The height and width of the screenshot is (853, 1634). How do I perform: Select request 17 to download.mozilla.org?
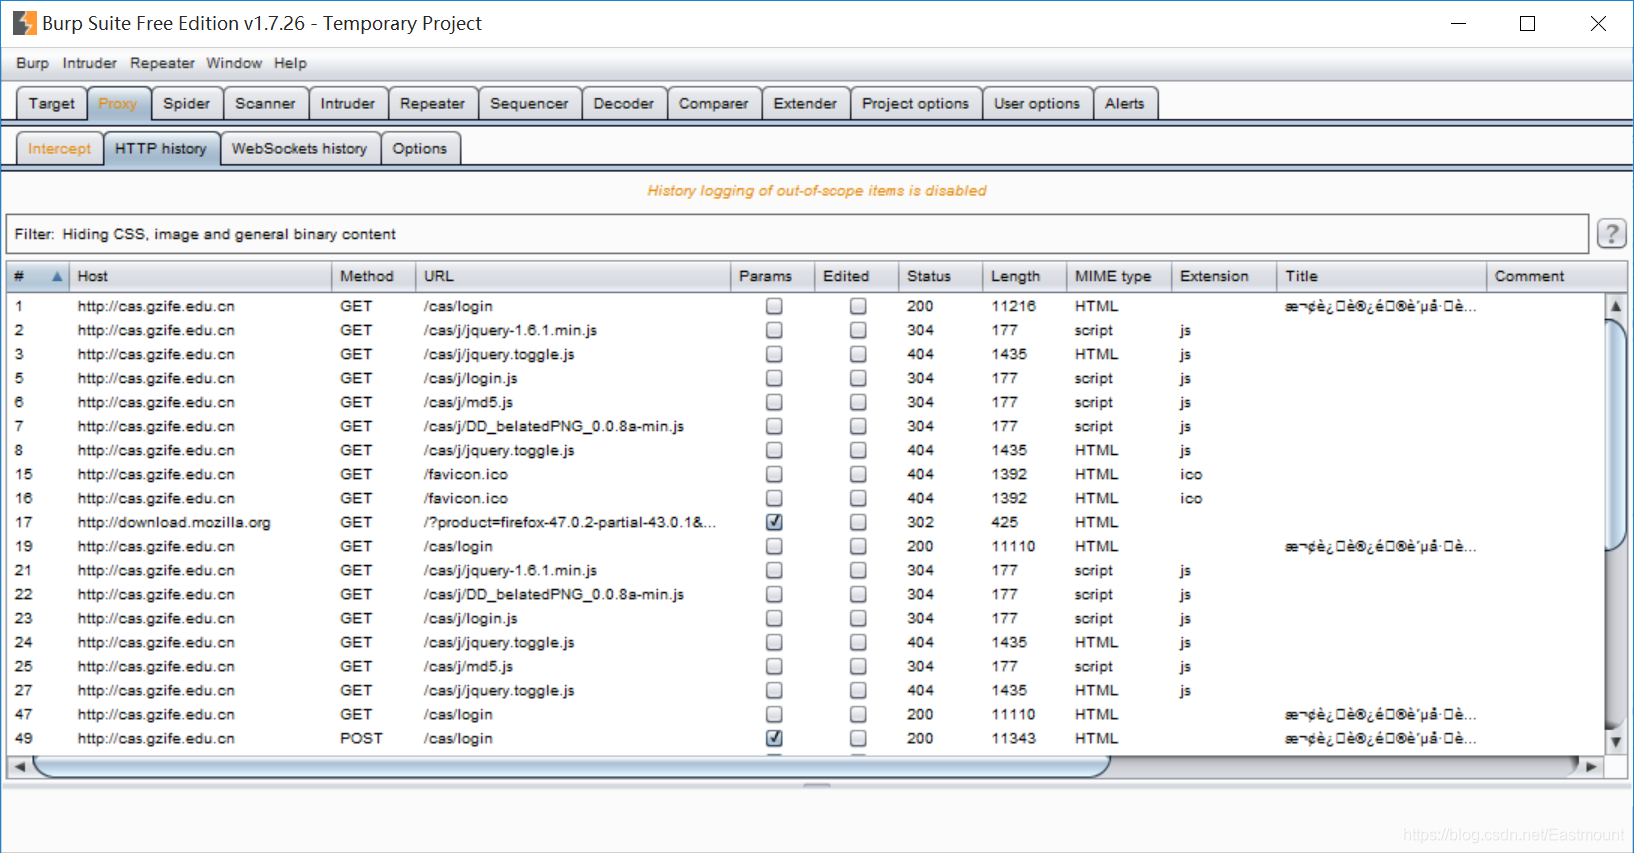804,522
